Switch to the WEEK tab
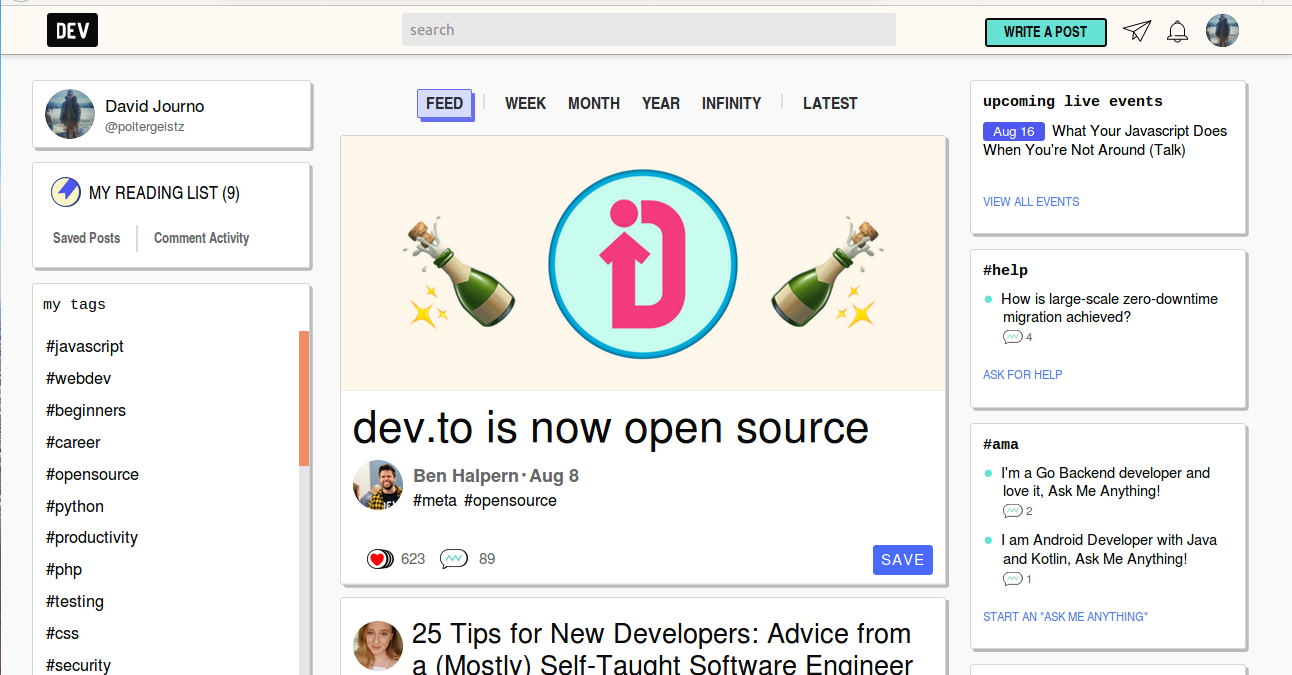1292x675 pixels. pos(525,103)
